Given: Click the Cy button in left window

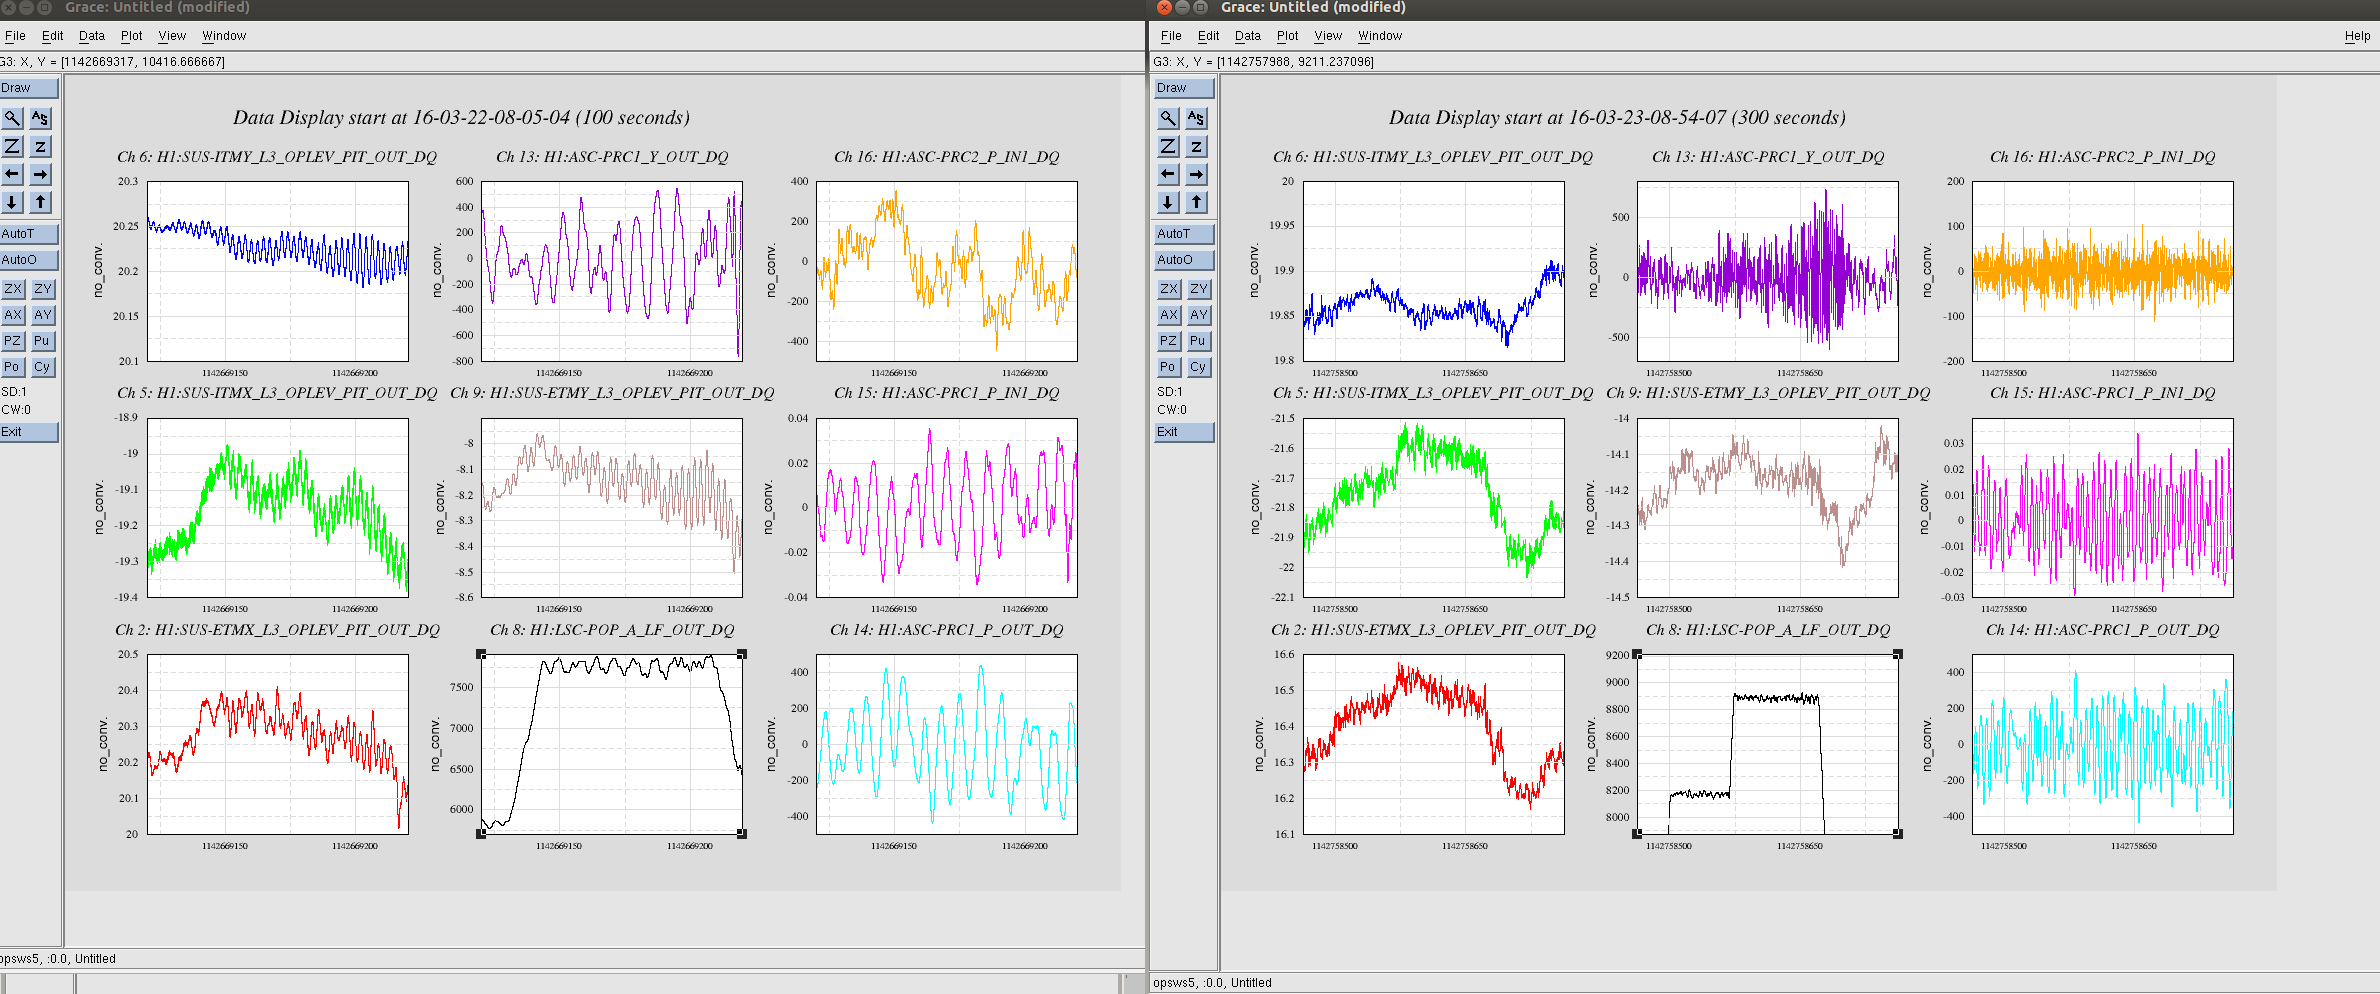Looking at the screenshot, I should click(x=42, y=367).
